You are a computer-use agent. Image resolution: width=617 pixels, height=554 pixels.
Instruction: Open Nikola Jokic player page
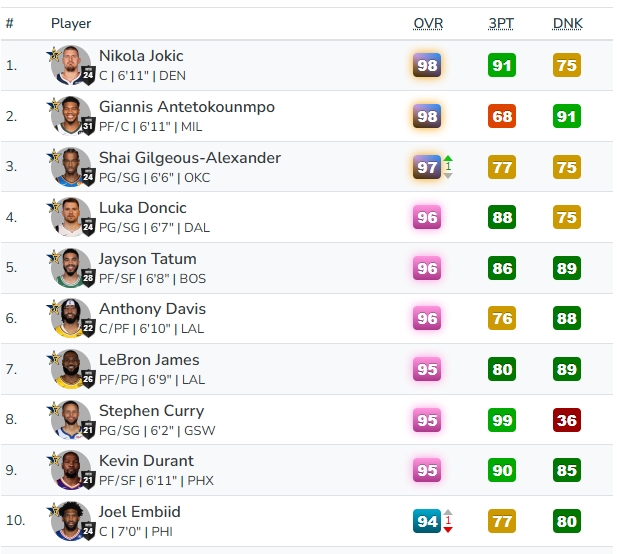point(141,56)
